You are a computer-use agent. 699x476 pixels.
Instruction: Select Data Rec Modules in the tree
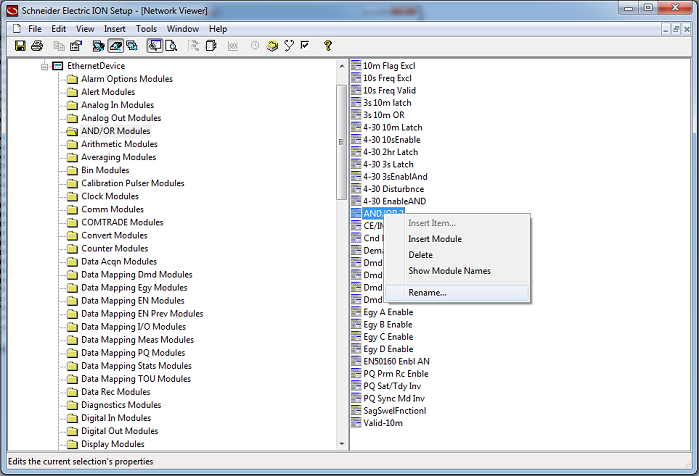coord(115,392)
